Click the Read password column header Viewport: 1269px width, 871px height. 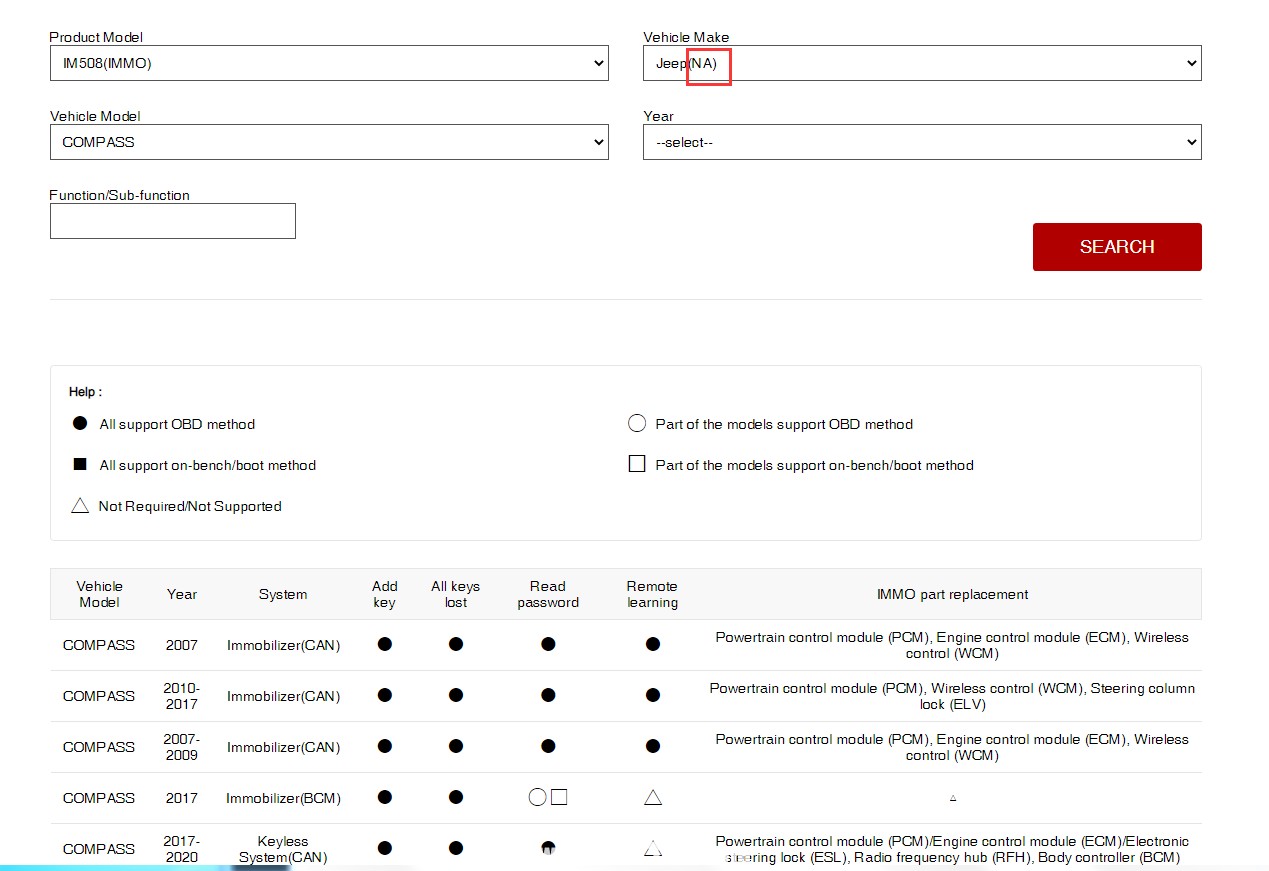(x=548, y=594)
